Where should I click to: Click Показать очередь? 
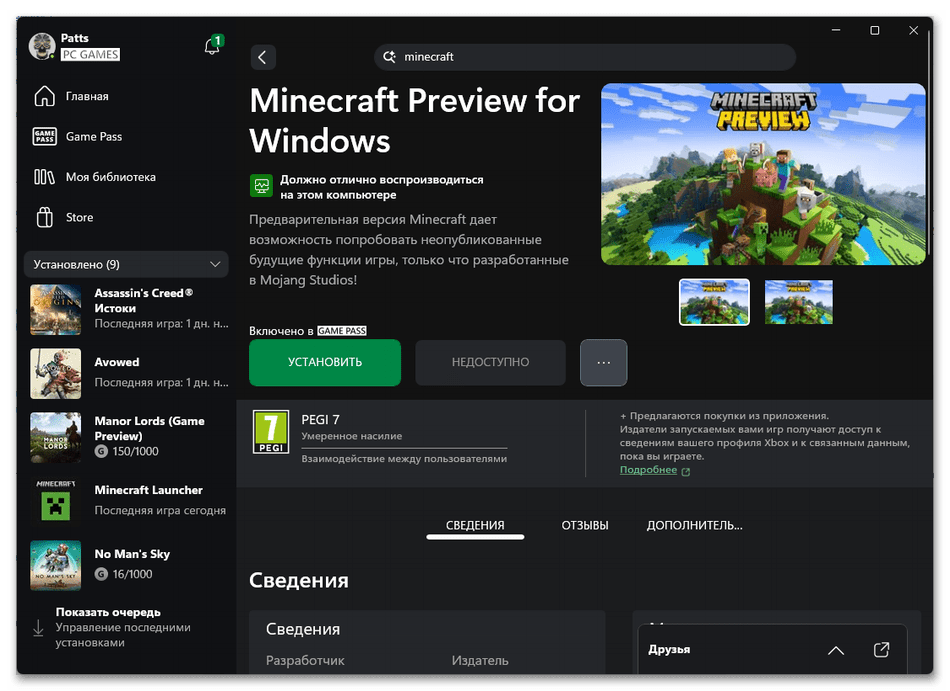[x=108, y=612]
